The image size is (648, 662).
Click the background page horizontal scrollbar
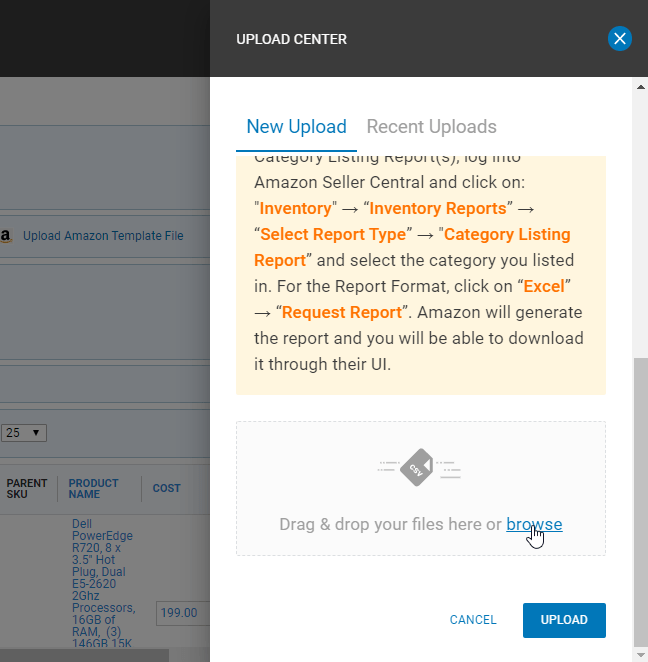pyautogui.click(x=84, y=656)
